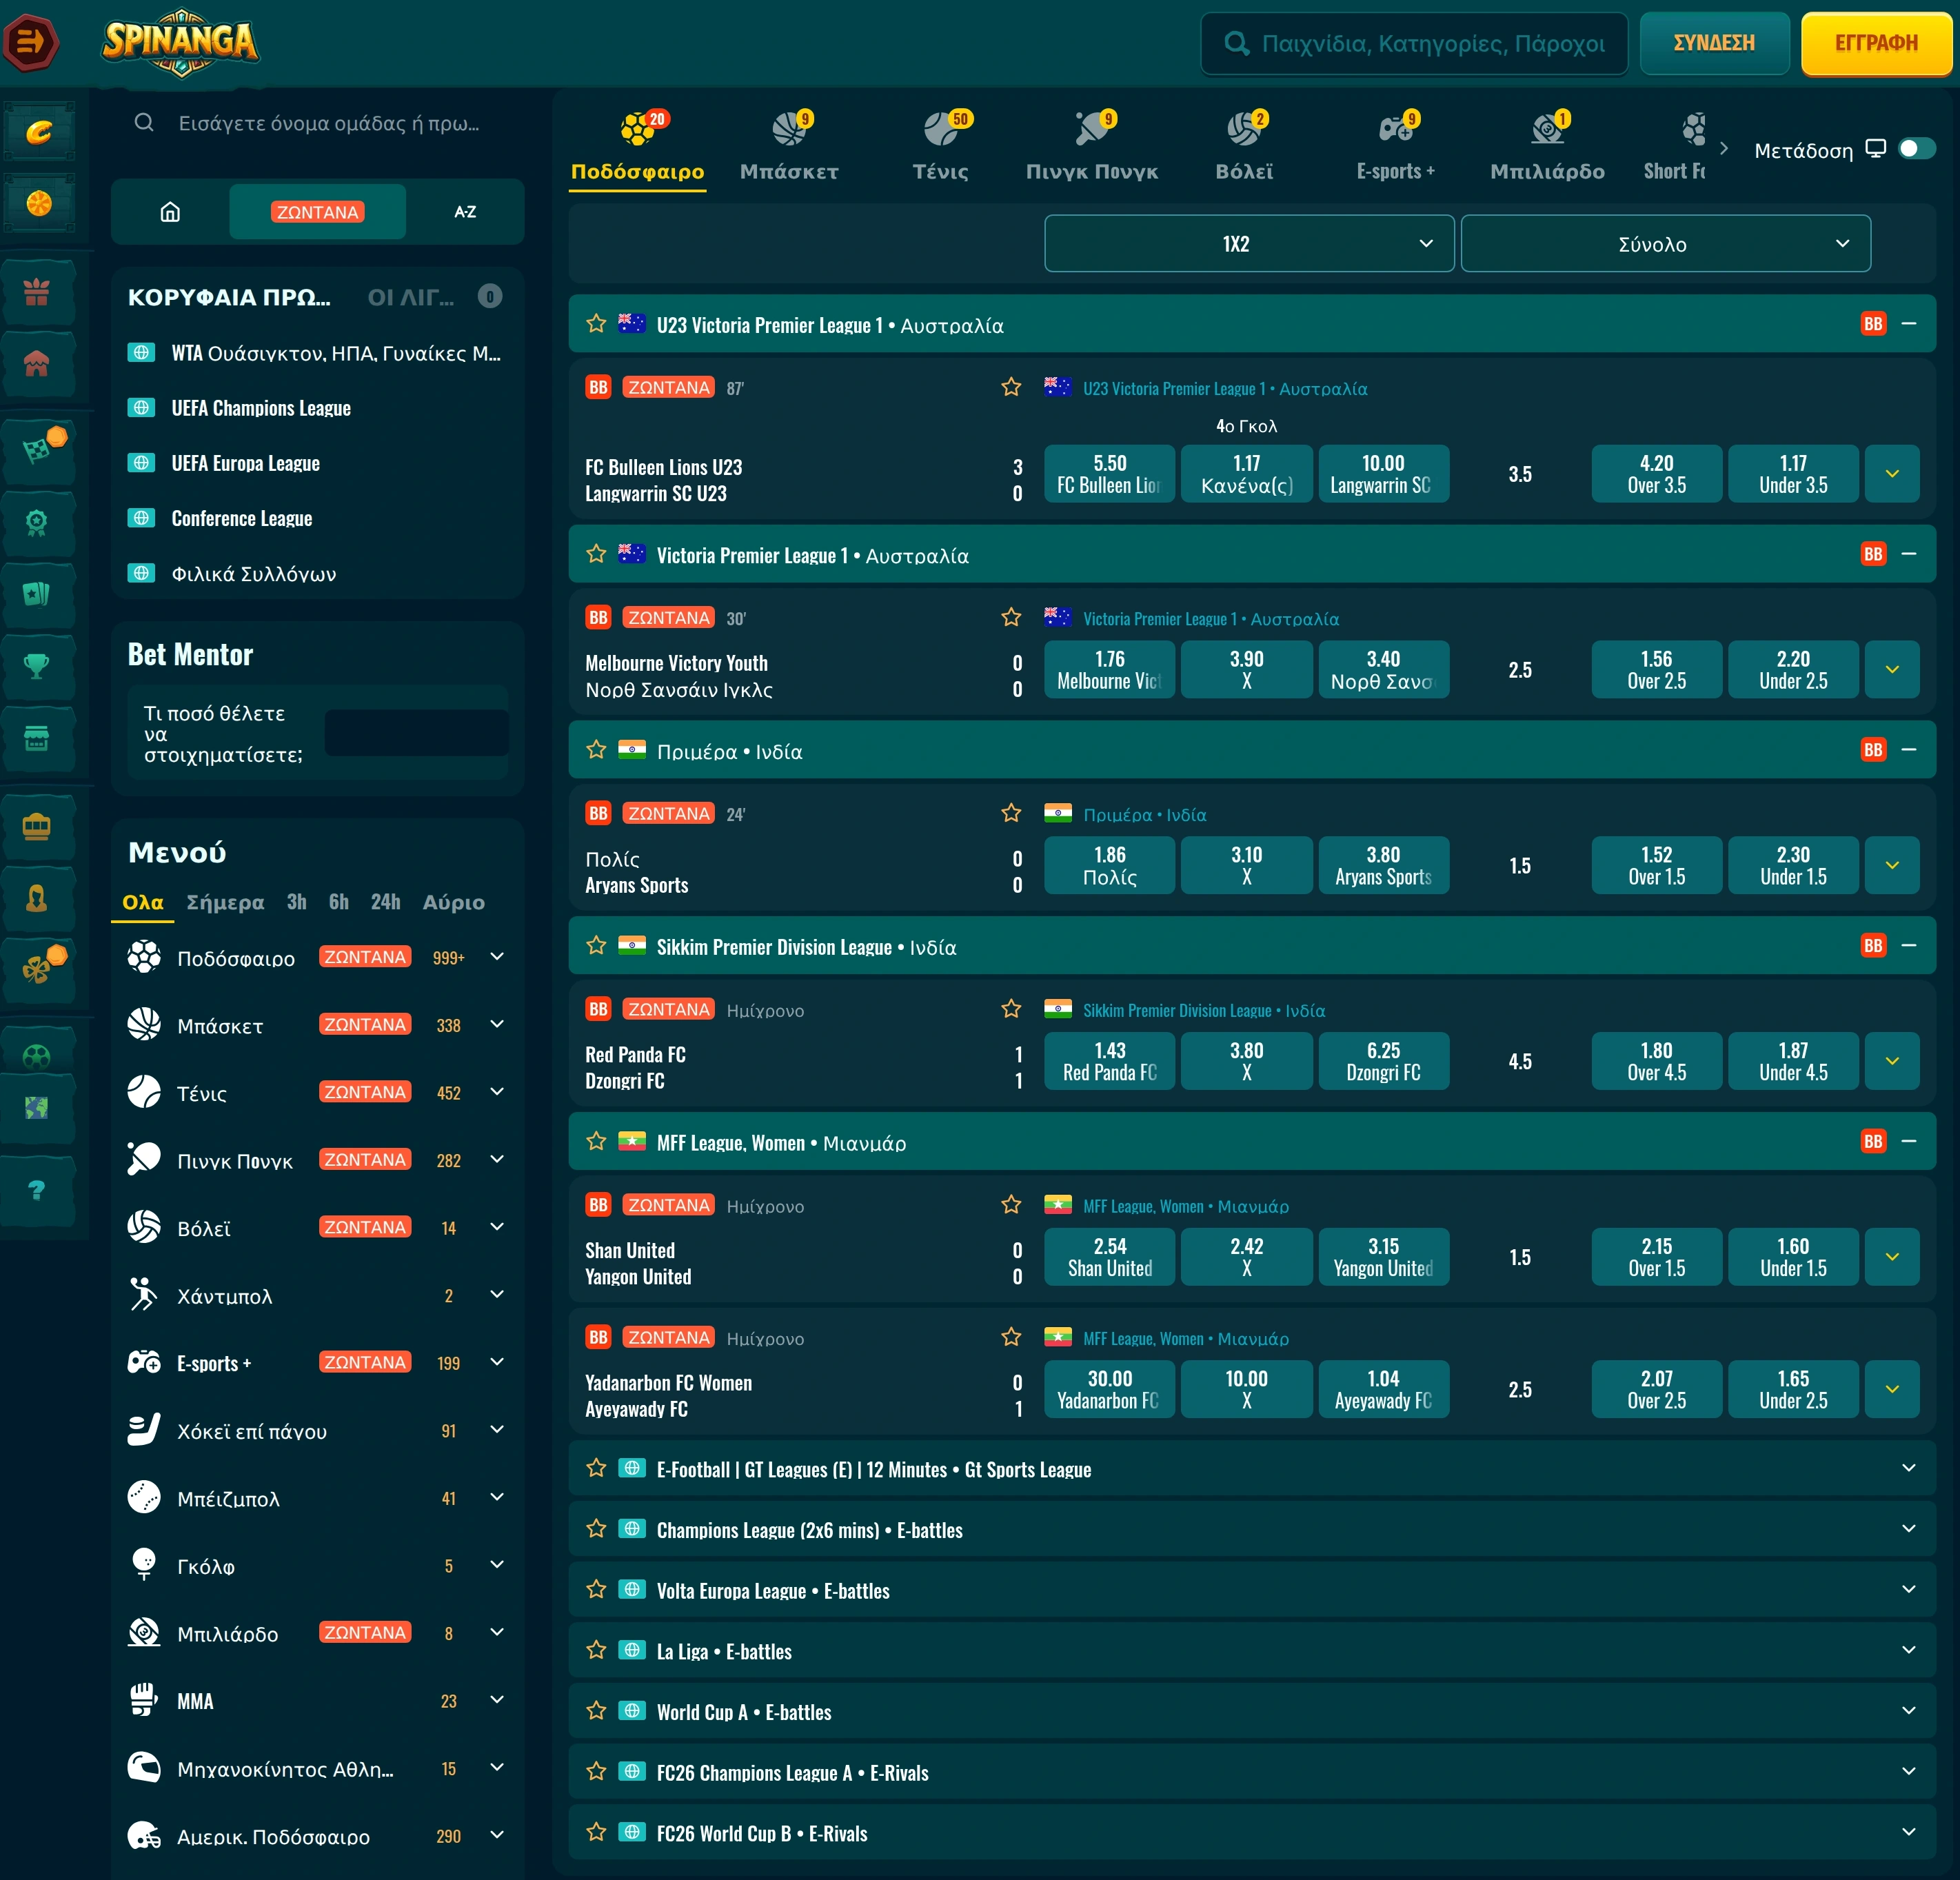Click the Spinanga logo

click(180, 42)
